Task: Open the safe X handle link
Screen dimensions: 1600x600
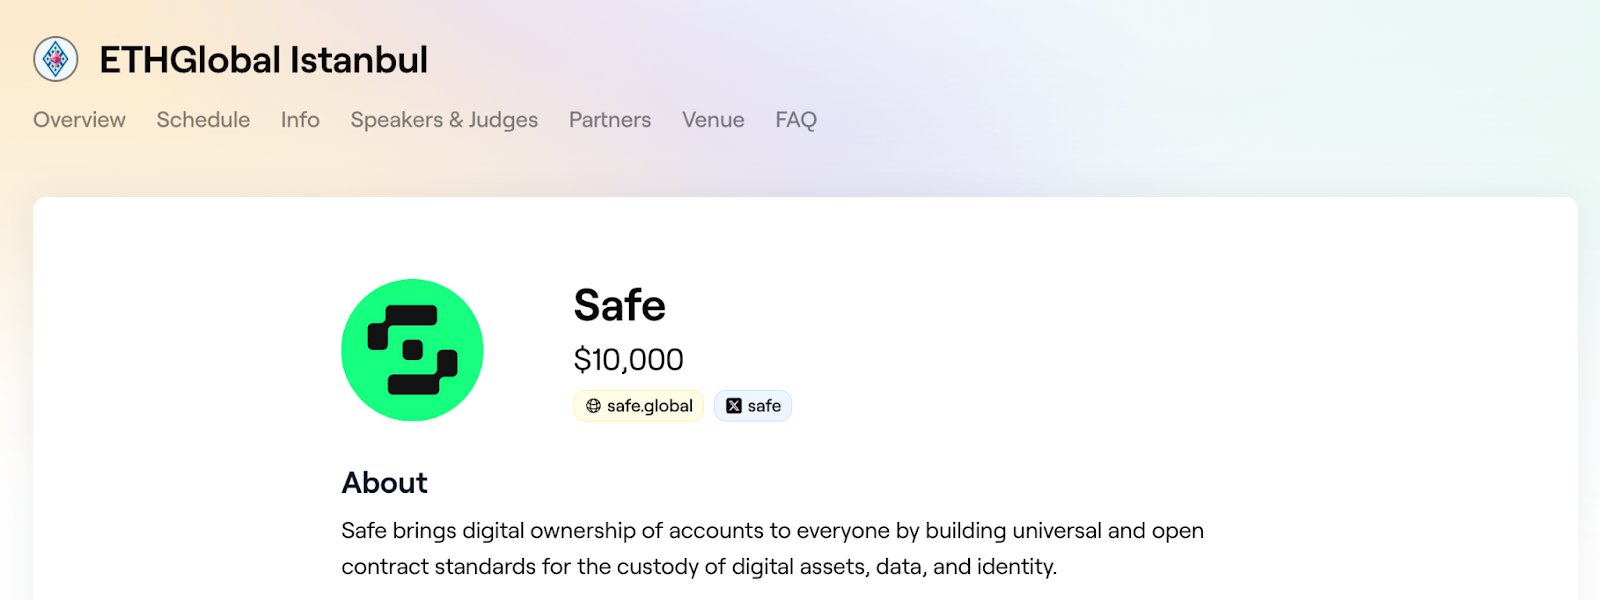Action: [x=764, y=406]
